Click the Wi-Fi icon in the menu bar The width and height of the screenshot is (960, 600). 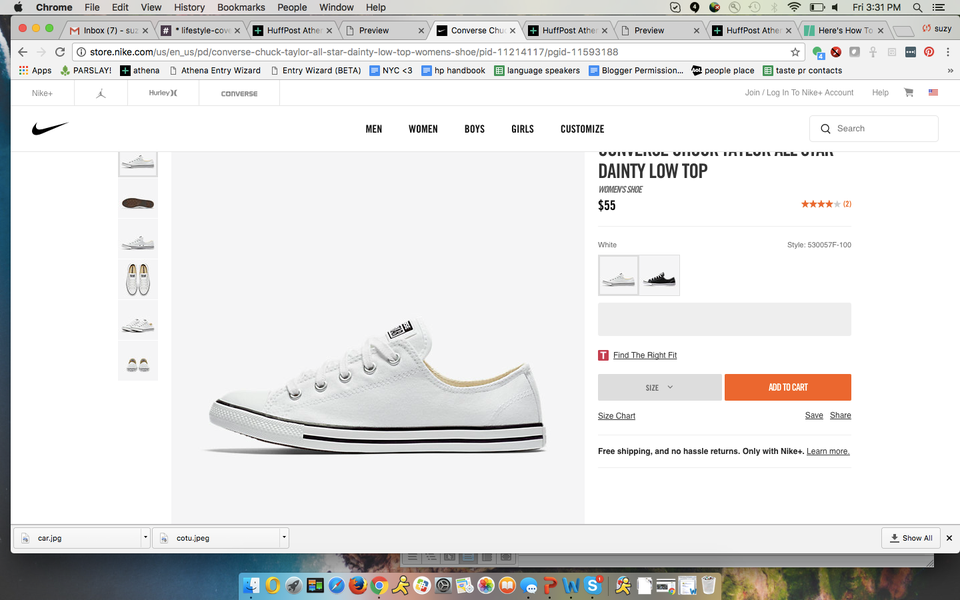click(794, 7)
